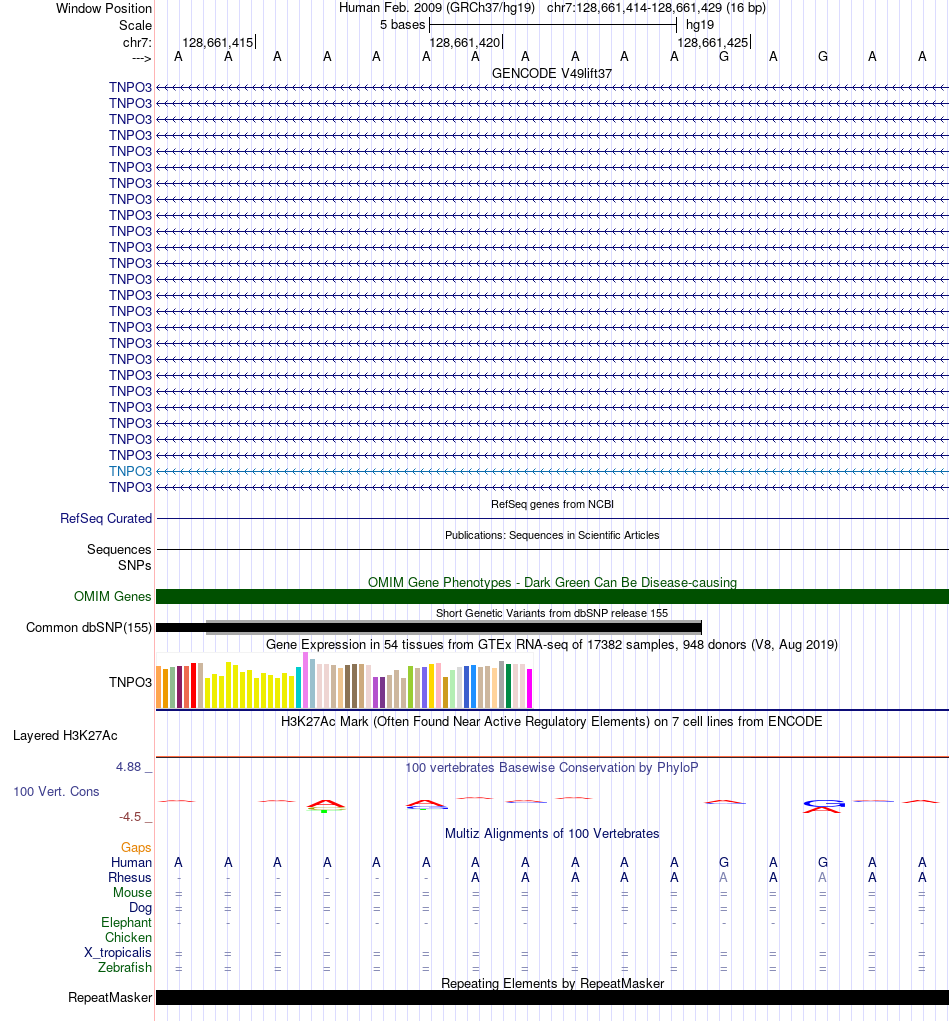
Task: Open the OMIM Gene Phenotypes track title
Action: click(x=552, y=582)
